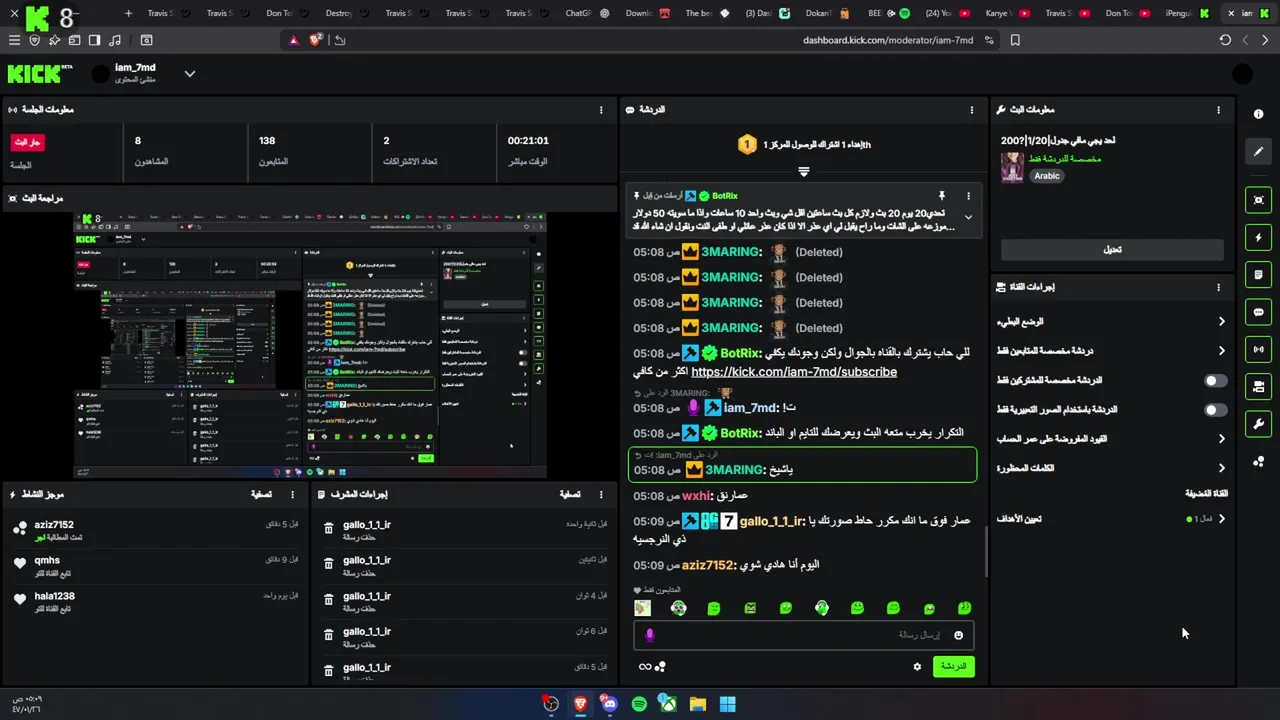The image size is (1280, 720).
Task: Toggle emotes-only chat switch
Action: click(x=1215, y=410)
